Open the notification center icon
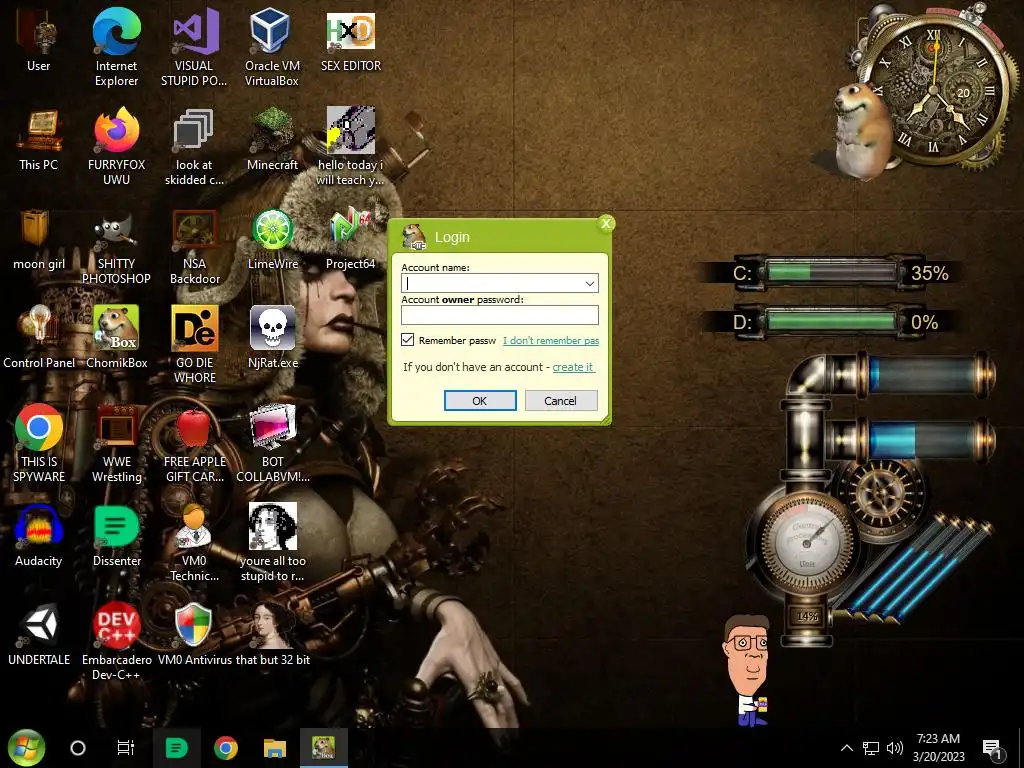 [993, 748]
